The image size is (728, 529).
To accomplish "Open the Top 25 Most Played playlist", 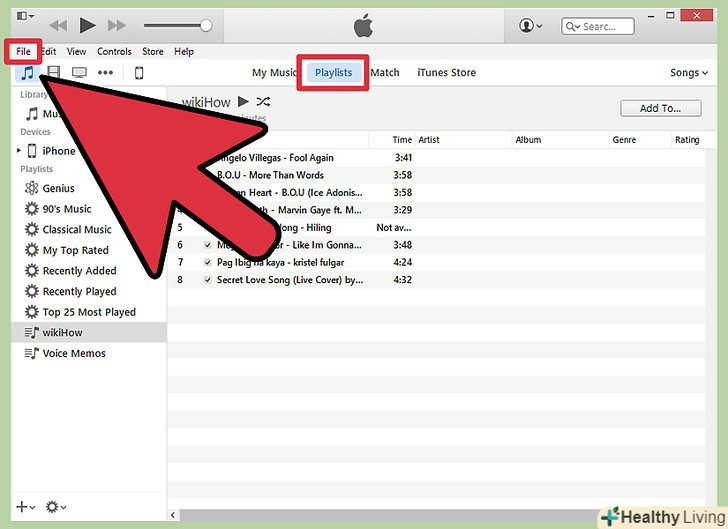I will (89, 312).
